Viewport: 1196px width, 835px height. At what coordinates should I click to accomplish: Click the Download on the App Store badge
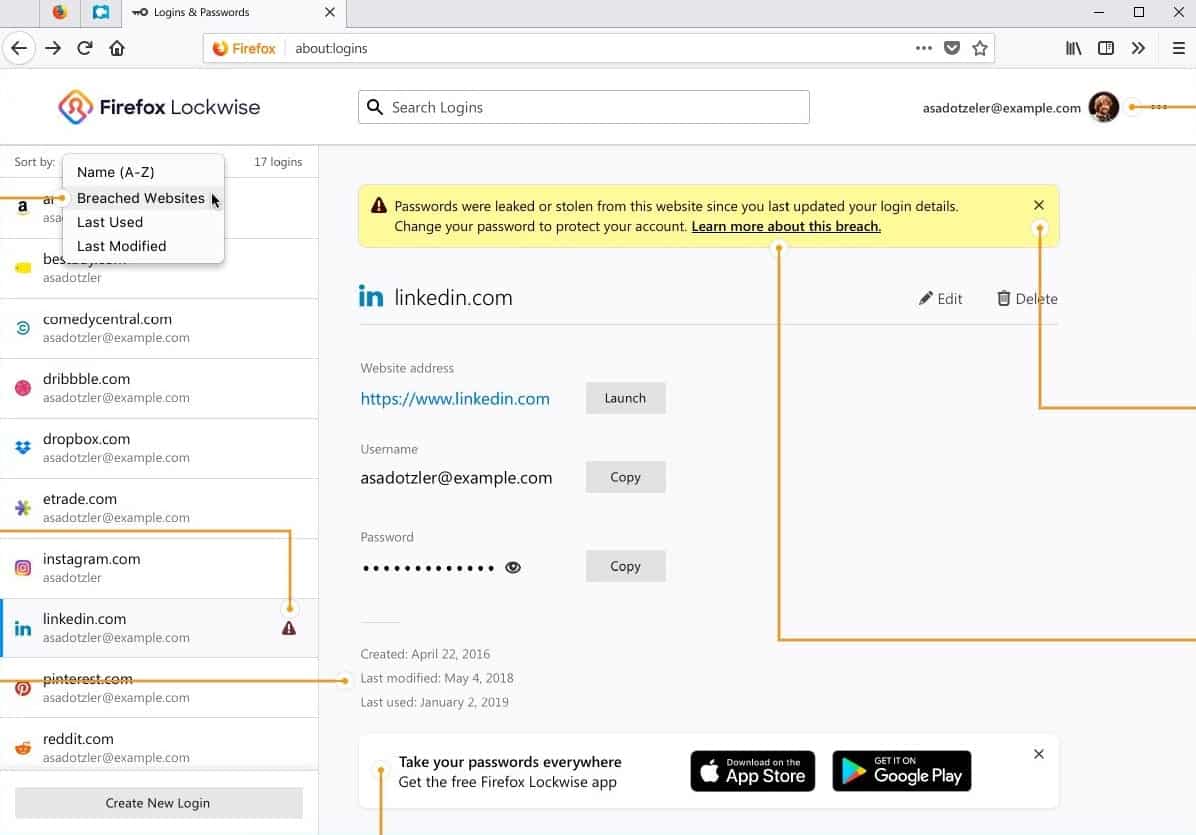click(x=753, y=771)
